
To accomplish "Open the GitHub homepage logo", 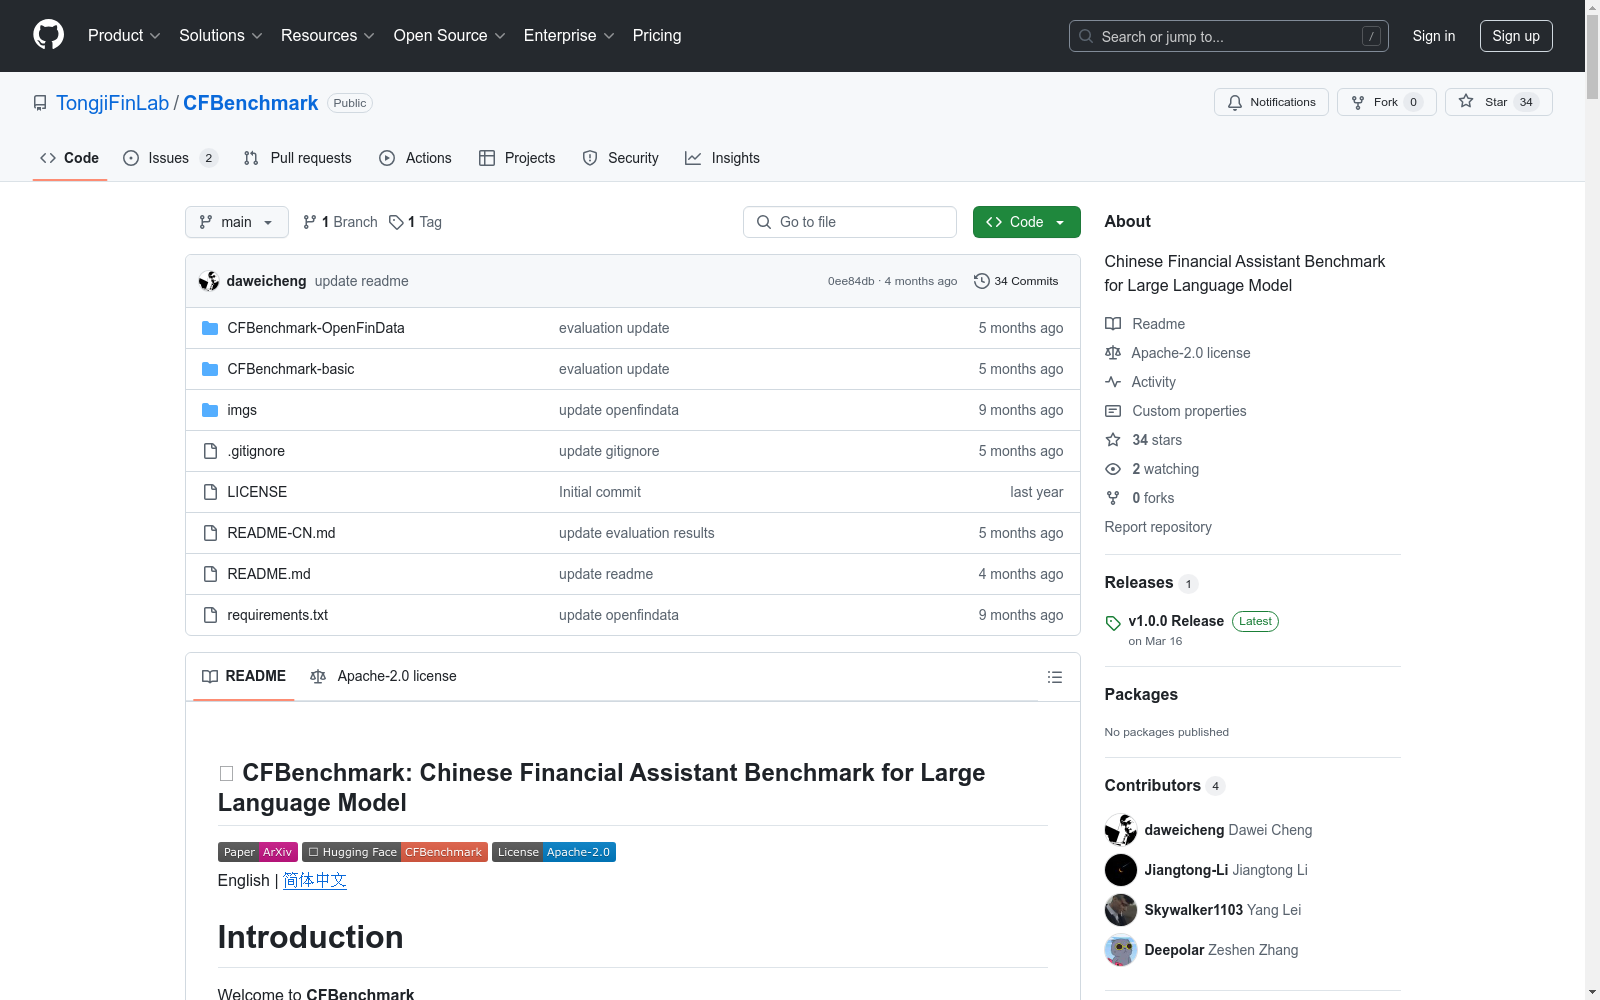I will point(48,35).
